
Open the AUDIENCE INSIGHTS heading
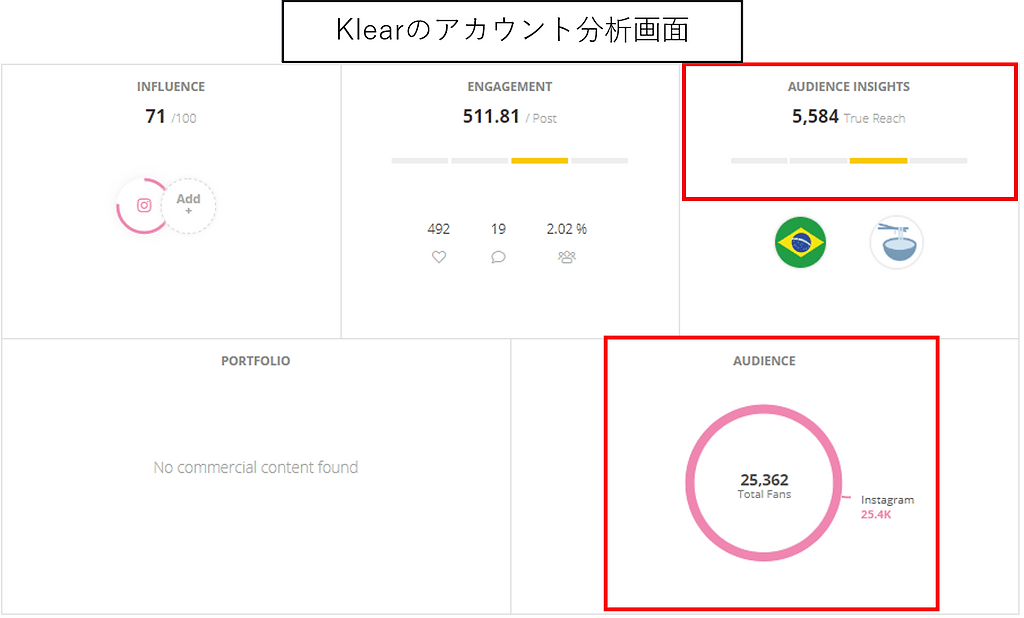pyautogui.click(x=848, y=86)
